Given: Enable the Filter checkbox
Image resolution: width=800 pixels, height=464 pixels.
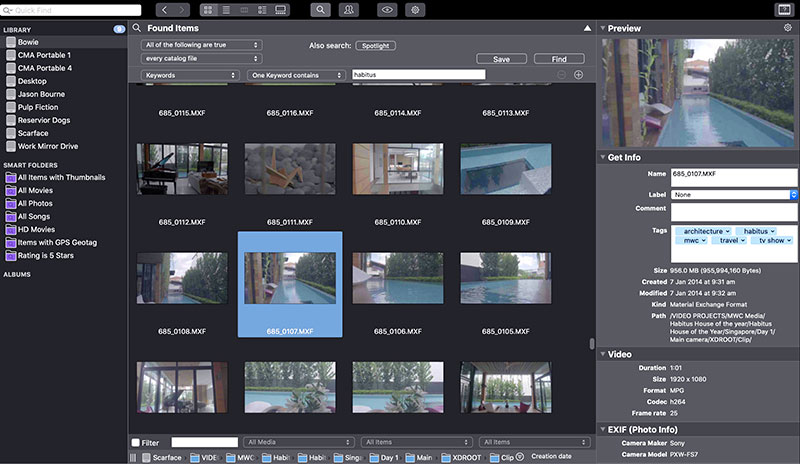Looking at the screenshot, I should tap(135, 443).
